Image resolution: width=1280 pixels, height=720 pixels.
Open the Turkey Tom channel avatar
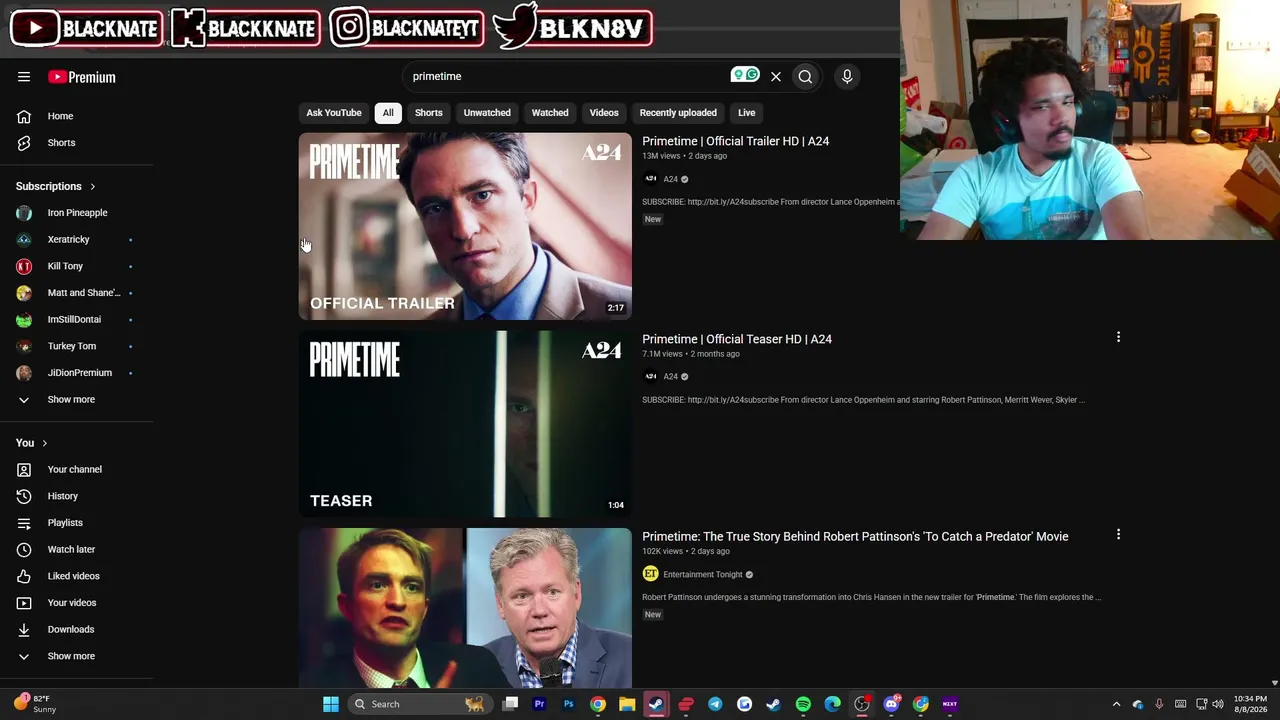coord(24,346)
